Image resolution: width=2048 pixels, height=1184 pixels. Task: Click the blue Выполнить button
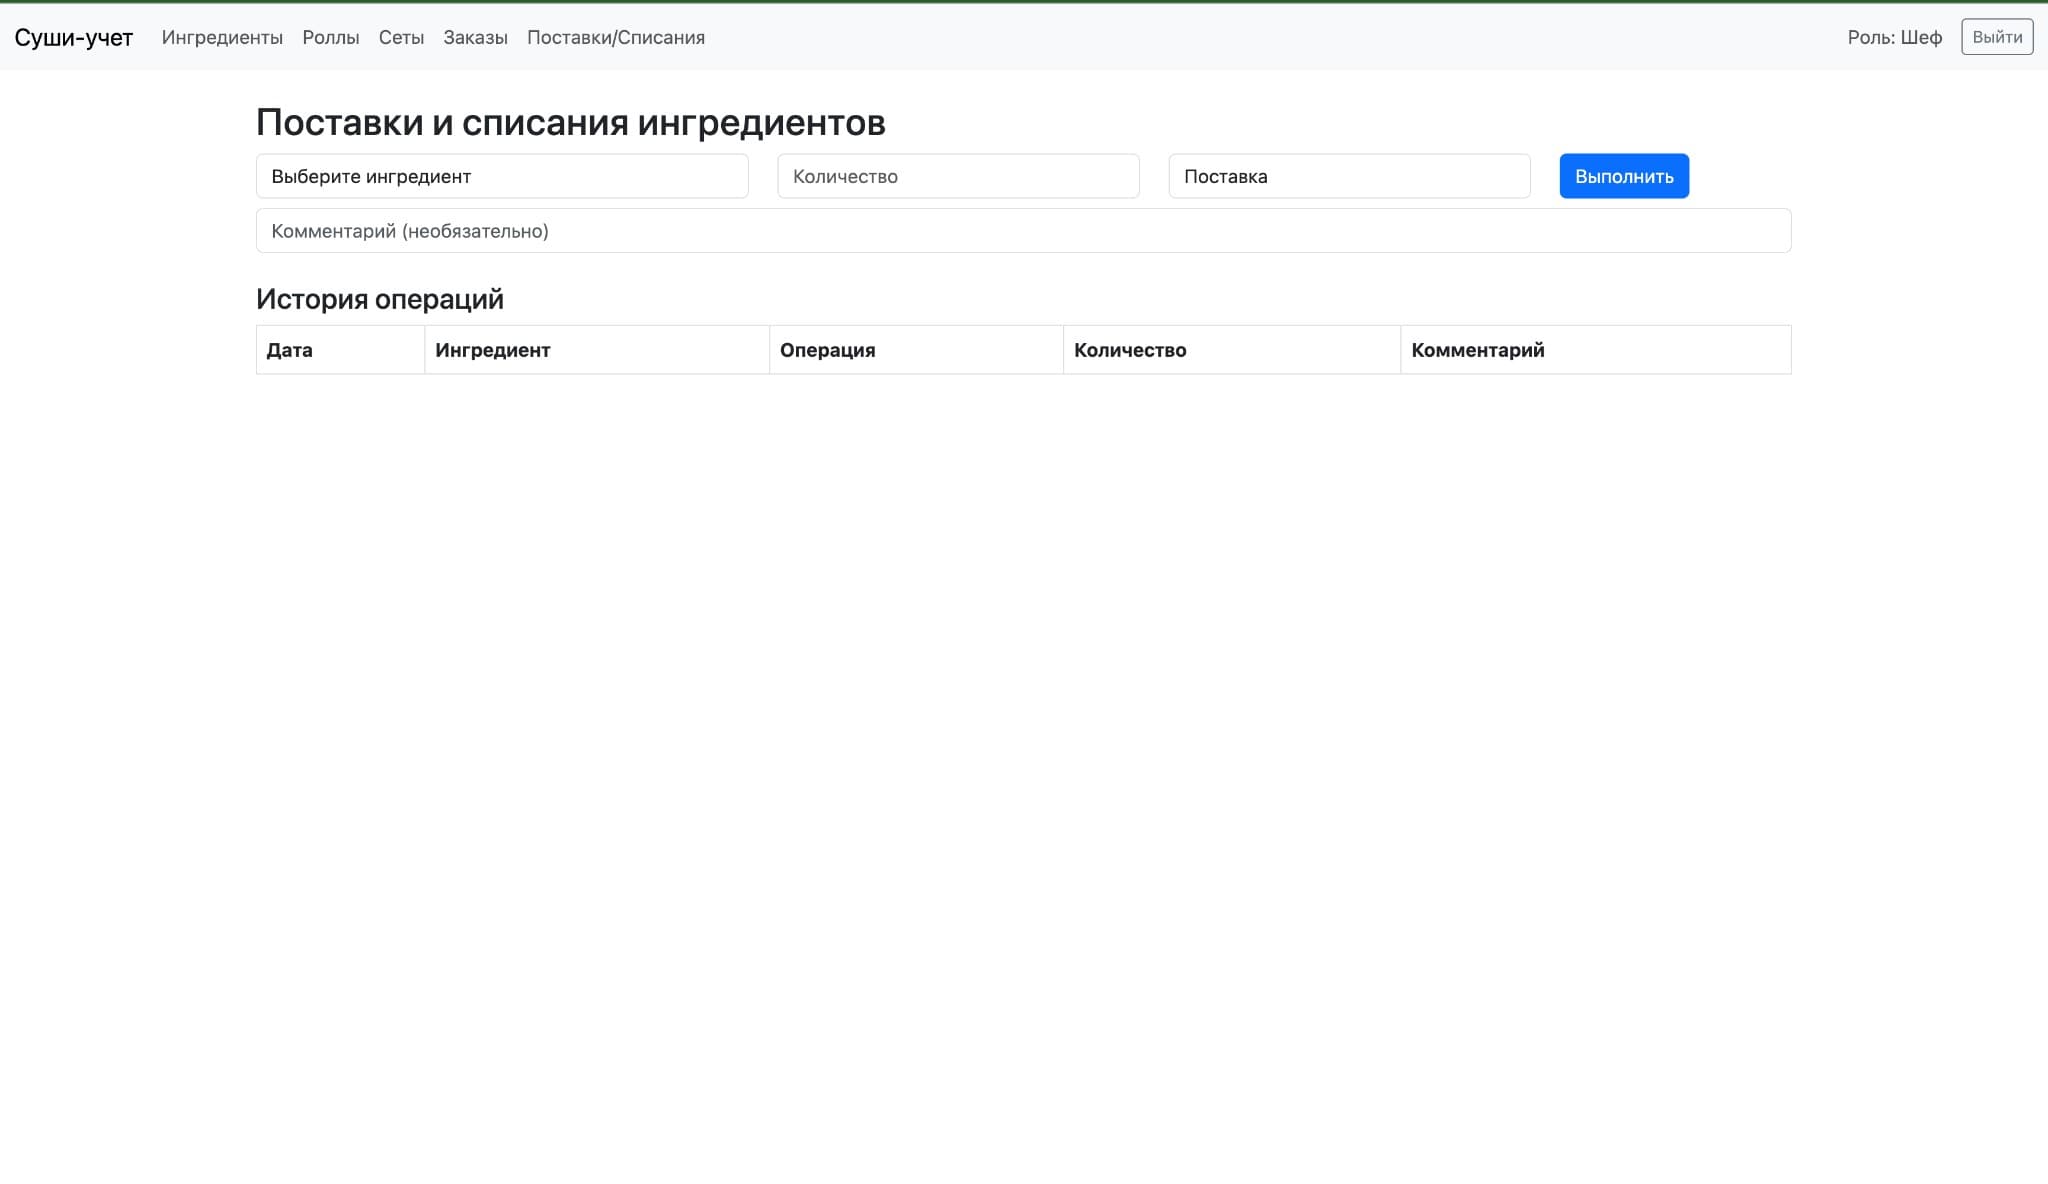tap(1623, 176)
